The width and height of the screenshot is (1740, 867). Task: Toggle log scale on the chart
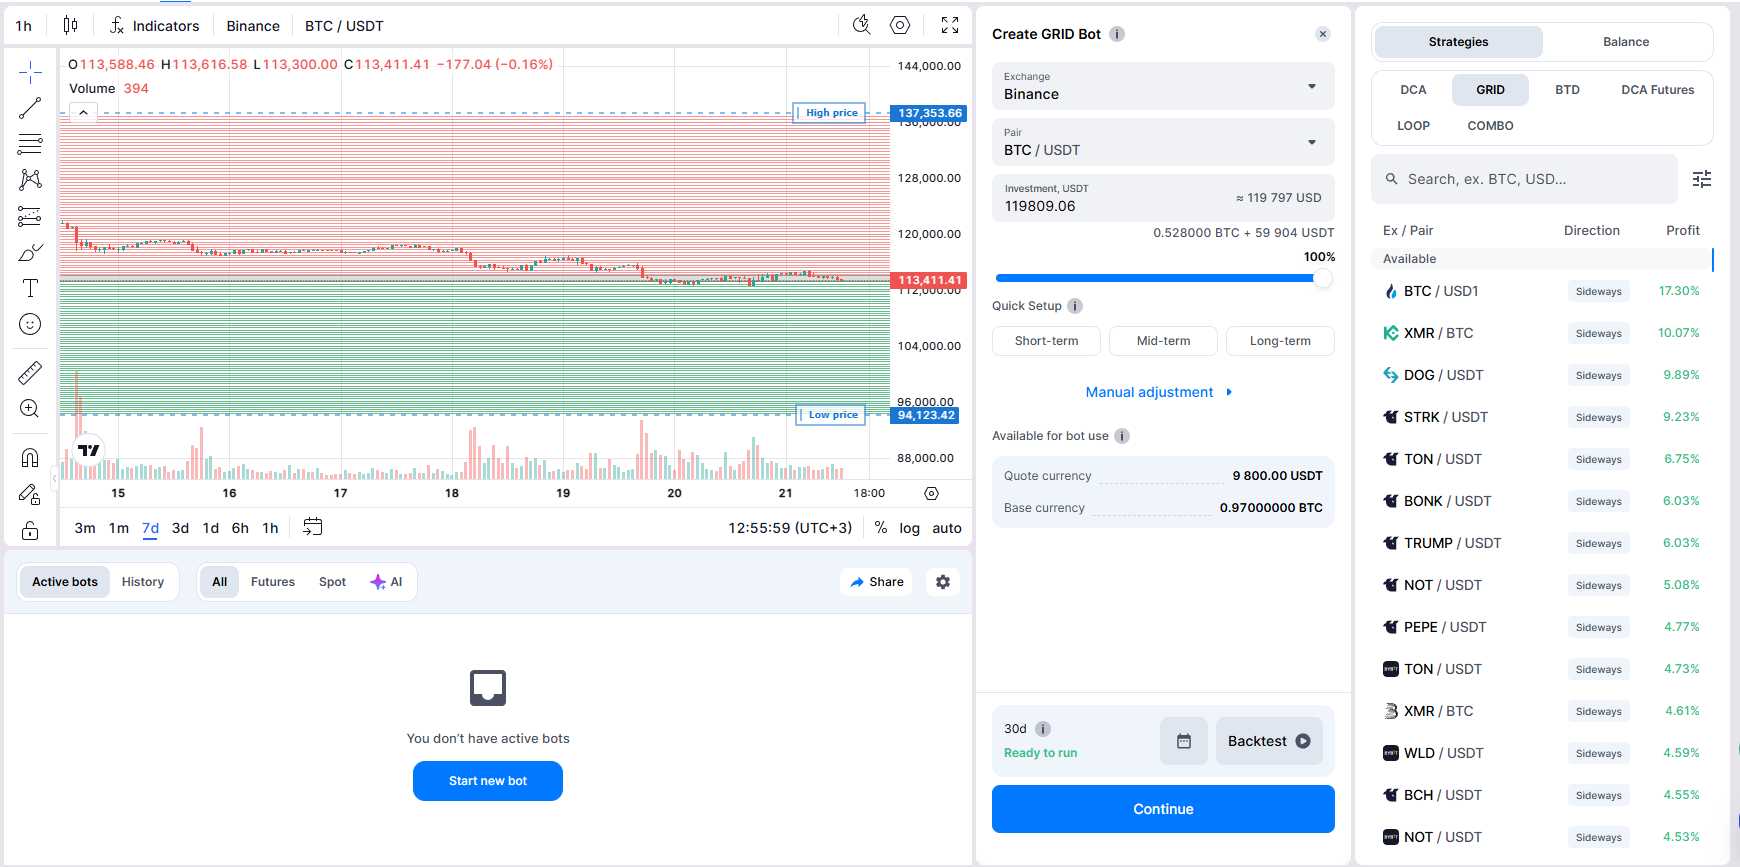909,528
